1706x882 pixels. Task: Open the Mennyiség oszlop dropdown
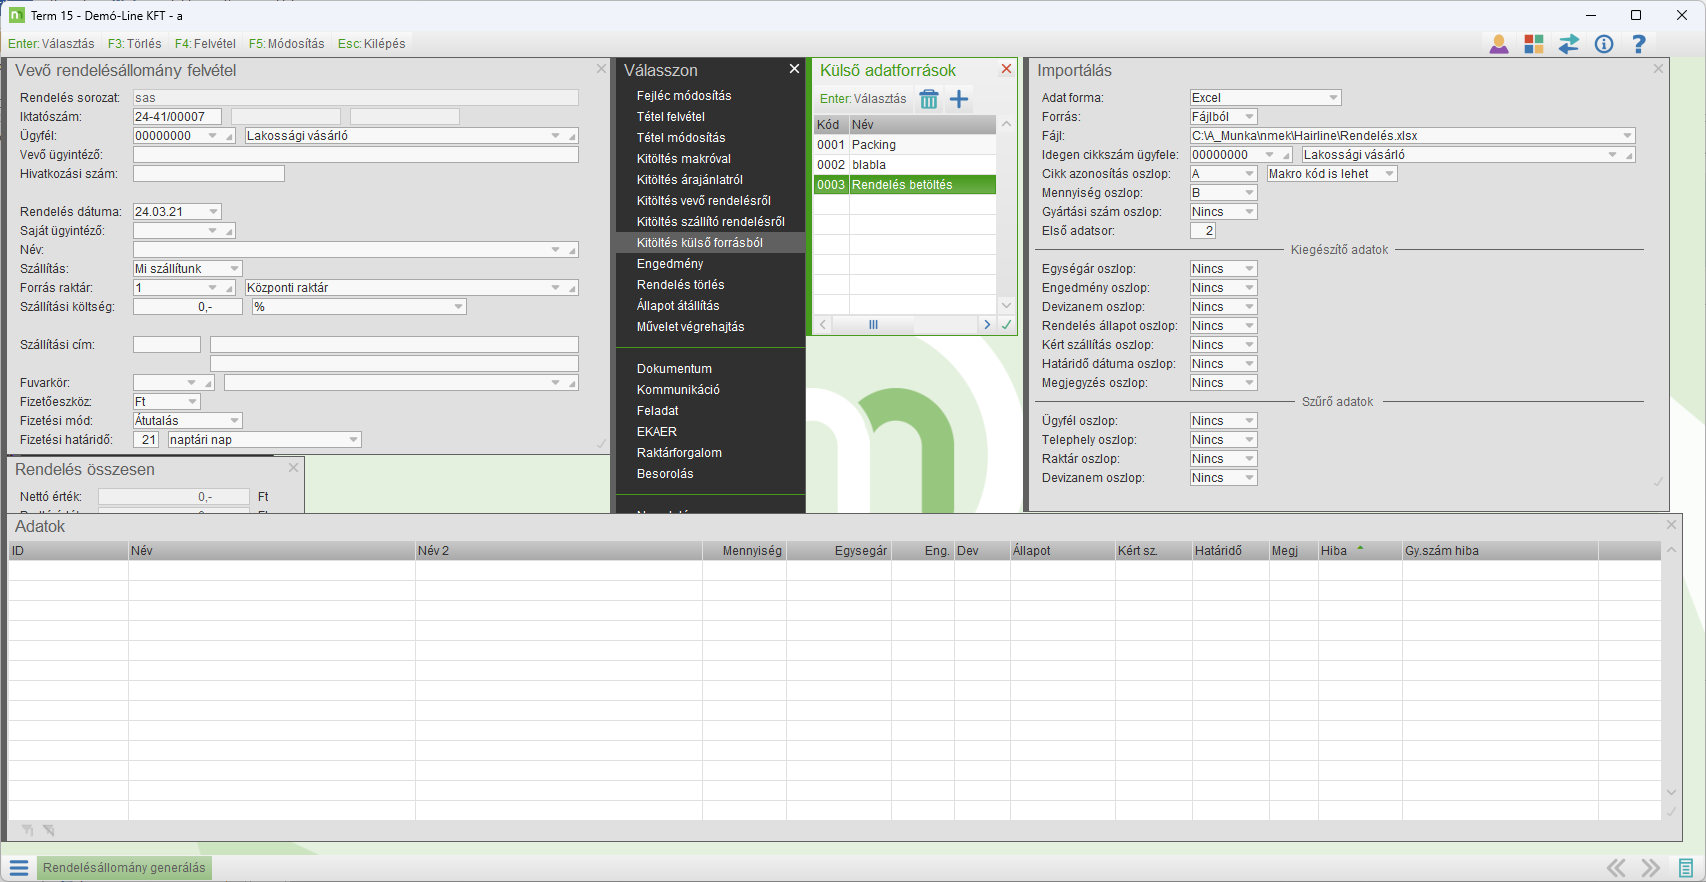[x=1249, y=193]
